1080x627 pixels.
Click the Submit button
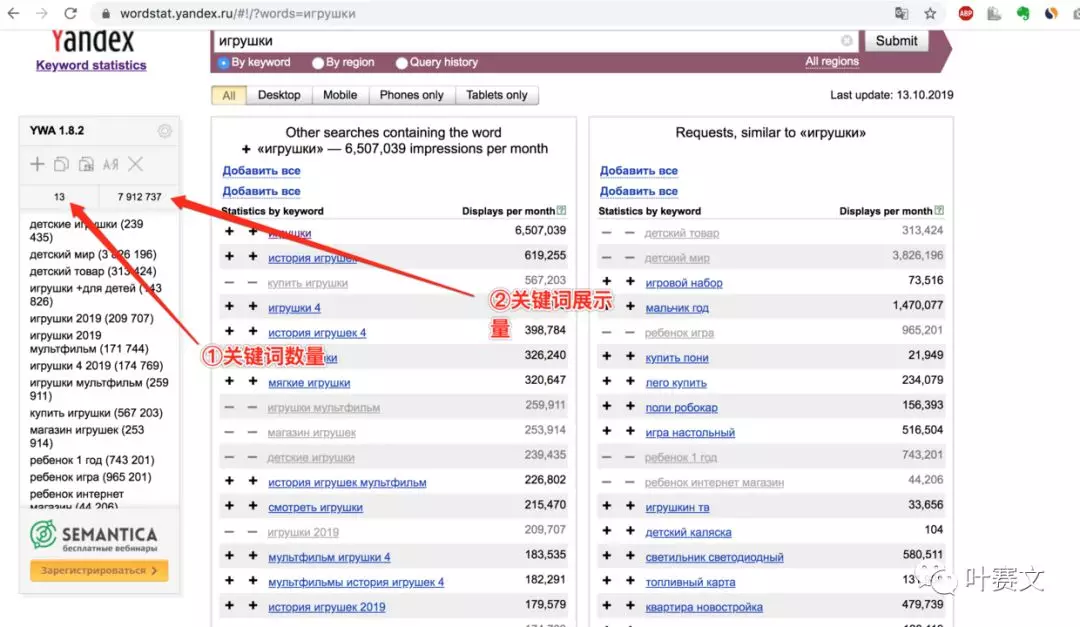click(x=897, y=40)
